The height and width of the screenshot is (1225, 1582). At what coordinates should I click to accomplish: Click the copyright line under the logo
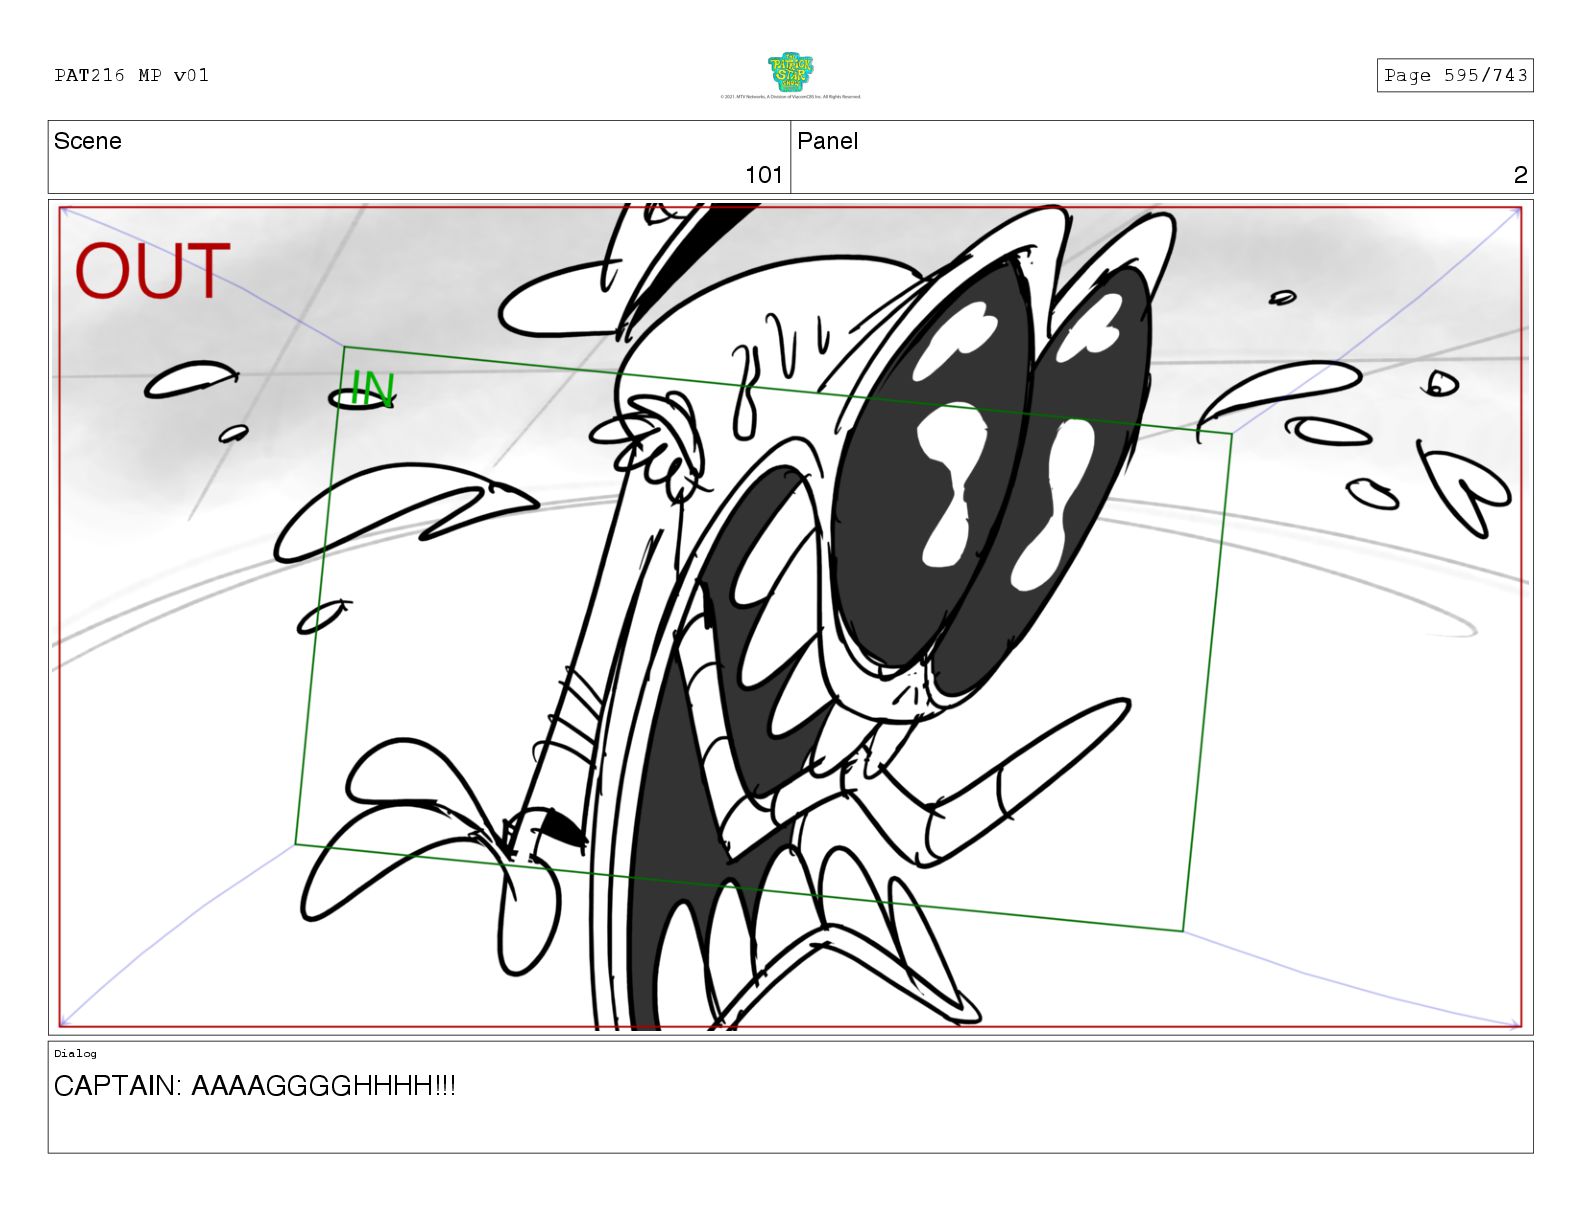coord(790,97)
